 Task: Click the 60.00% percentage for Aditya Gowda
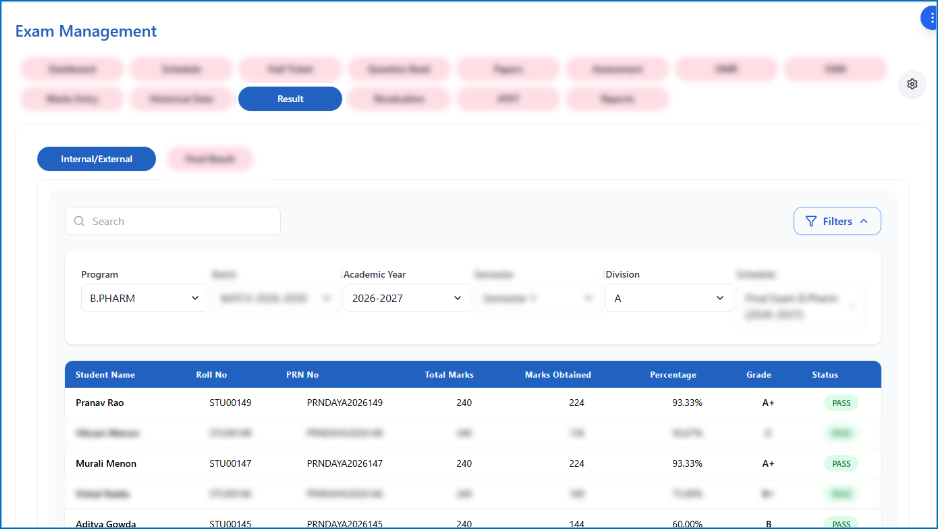[x=687, y=524]
